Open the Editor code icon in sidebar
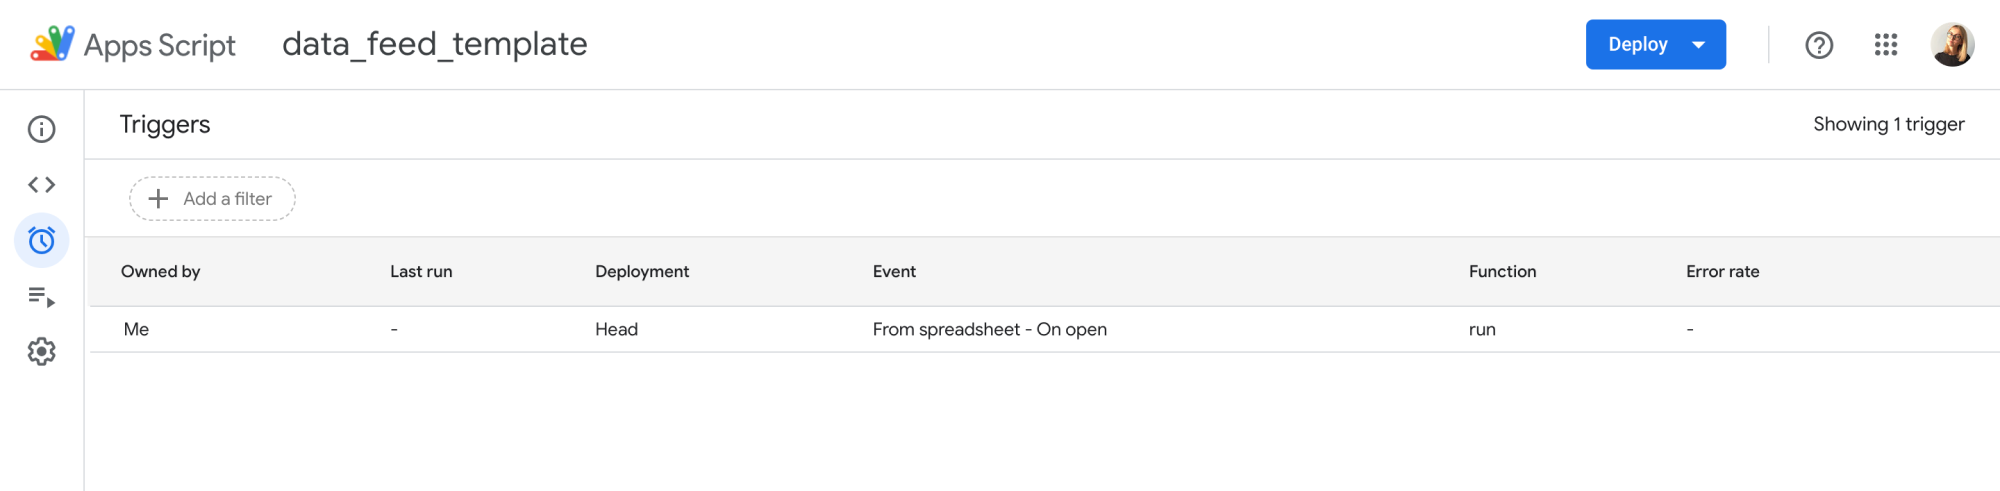The width and height of the screenshot is (2000, 491). pos(42,185)
